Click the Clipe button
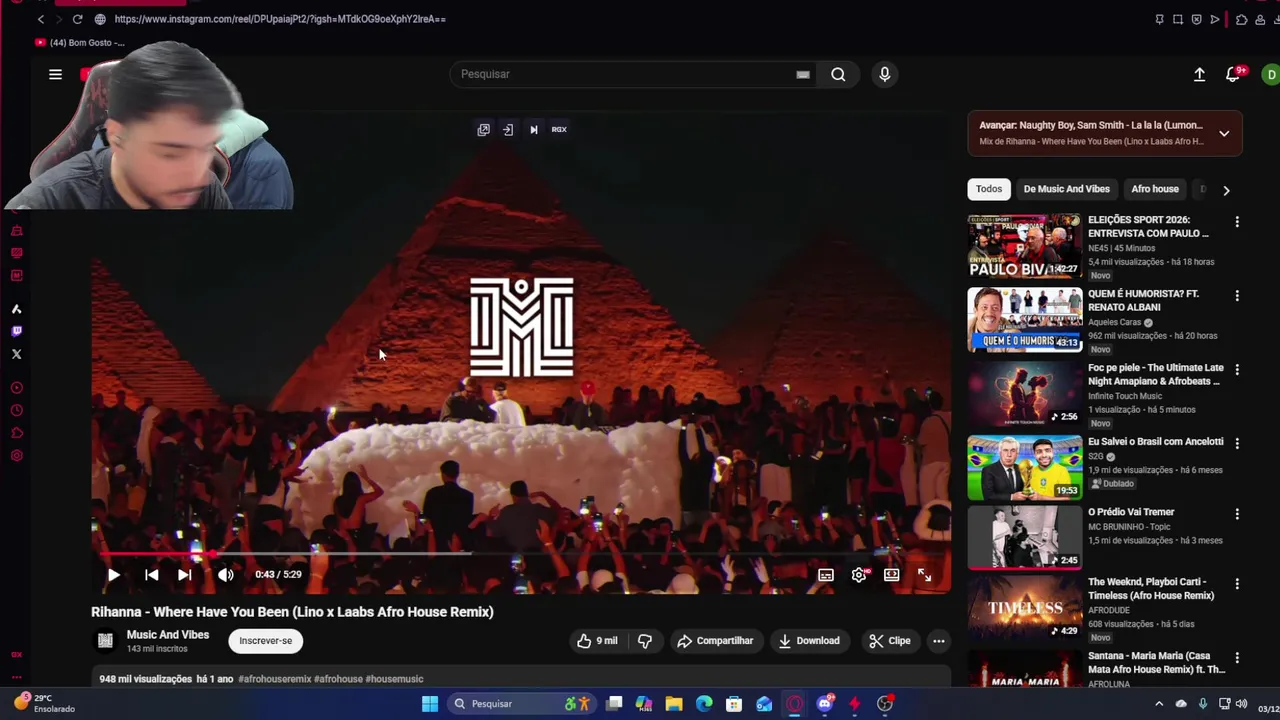Viewport: 1280px width, 720px height. [890, 641]
